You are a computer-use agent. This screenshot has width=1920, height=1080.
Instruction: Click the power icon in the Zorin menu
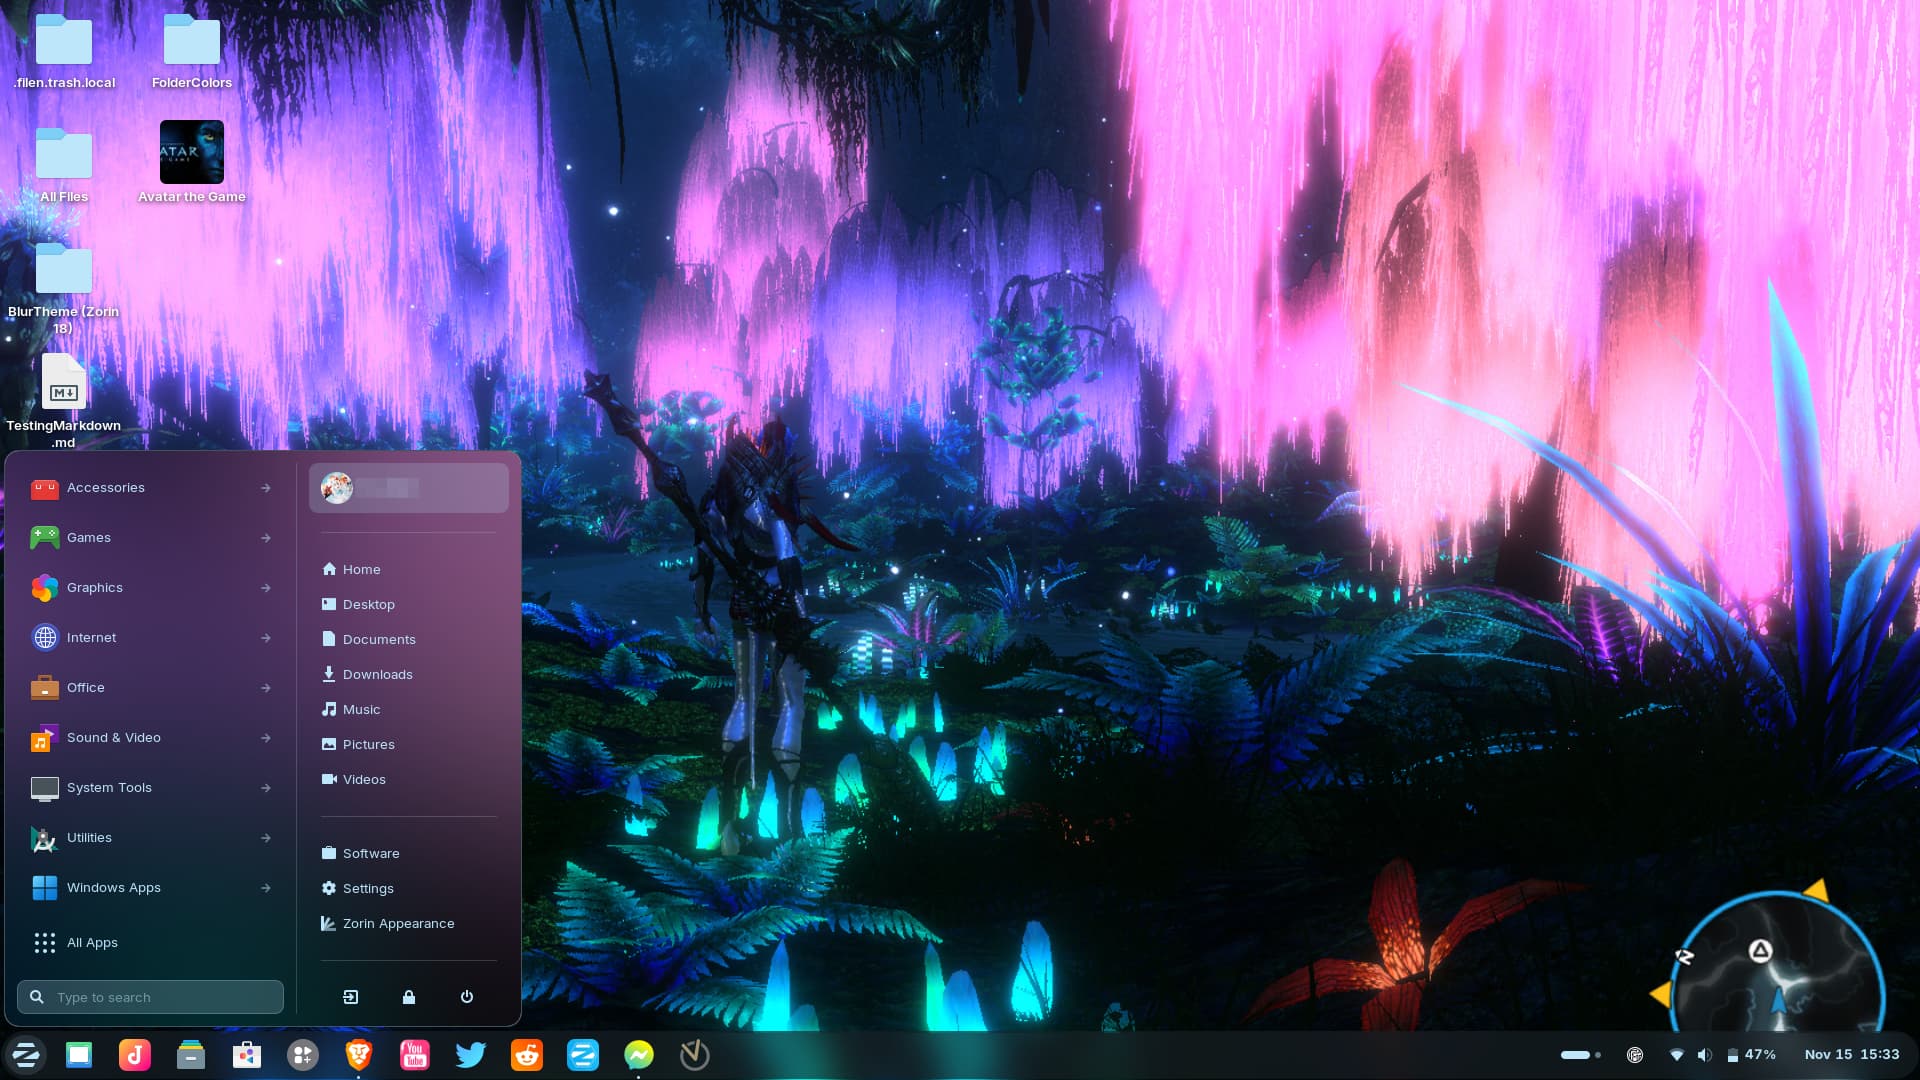(x=467, y=997)
